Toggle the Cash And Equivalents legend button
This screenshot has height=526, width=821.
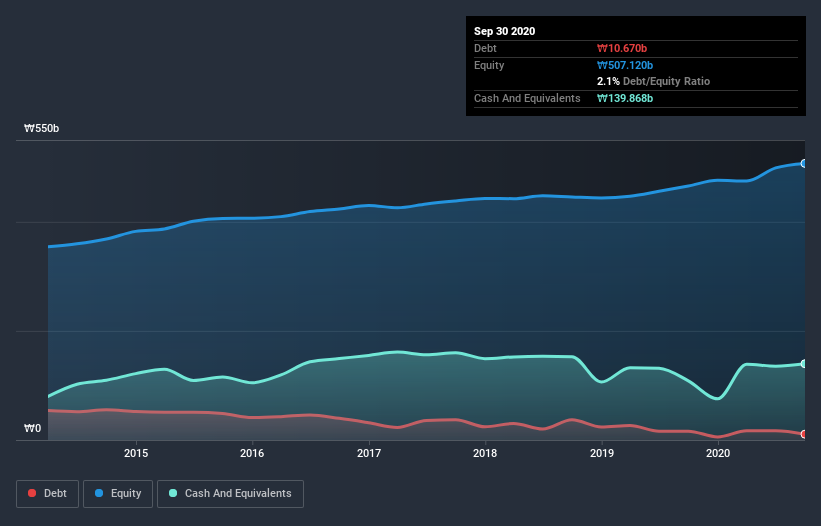(230, 494)
